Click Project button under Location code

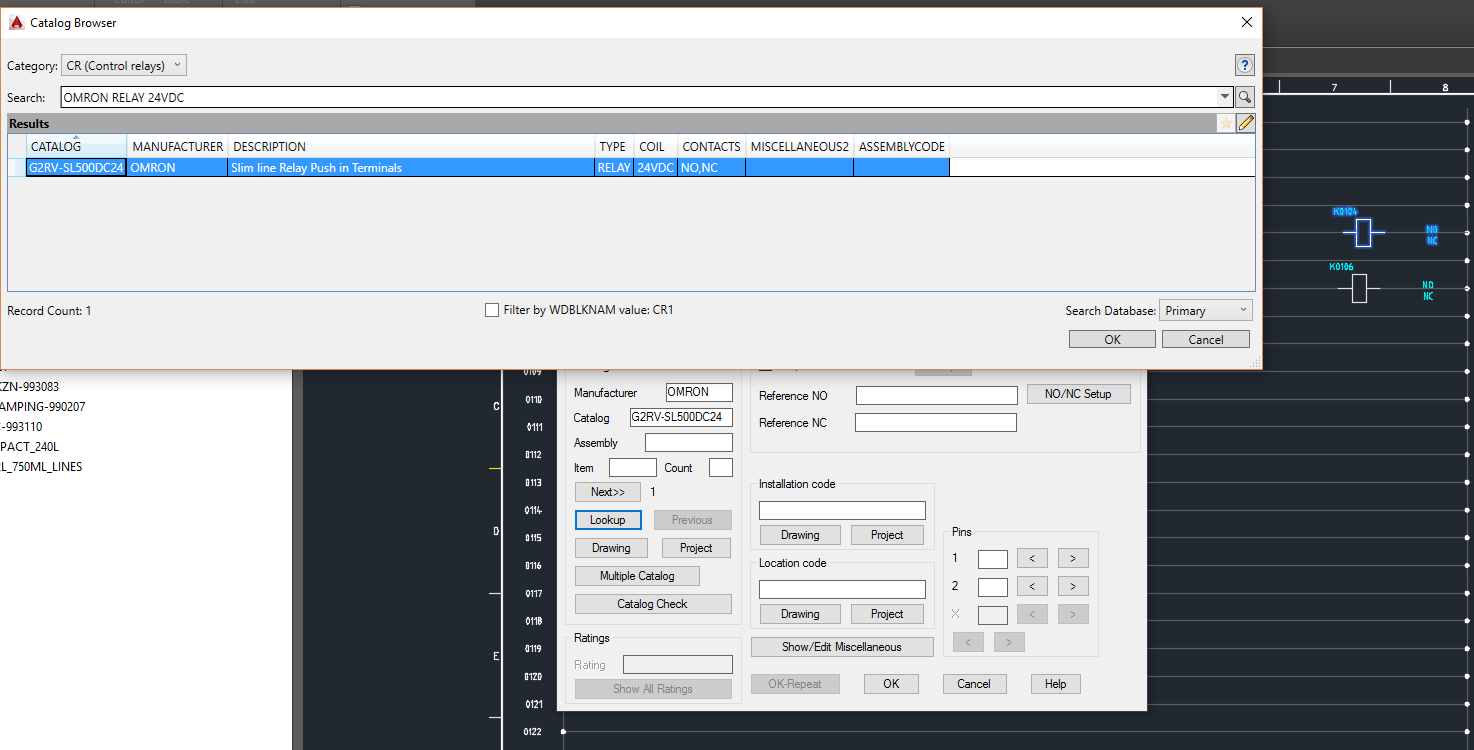[x=887, y=614]
